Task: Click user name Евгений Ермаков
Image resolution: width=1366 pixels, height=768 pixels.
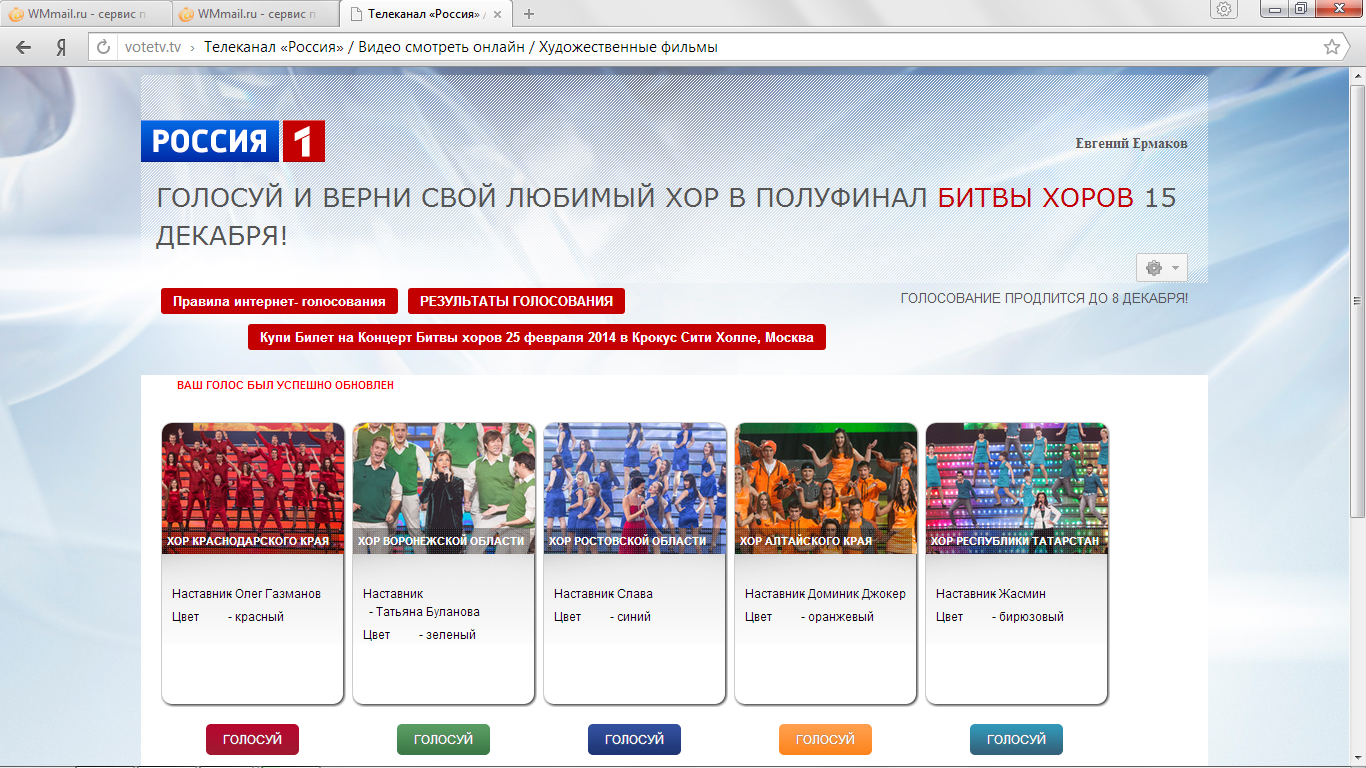Action: click(x=1131, y=143)
